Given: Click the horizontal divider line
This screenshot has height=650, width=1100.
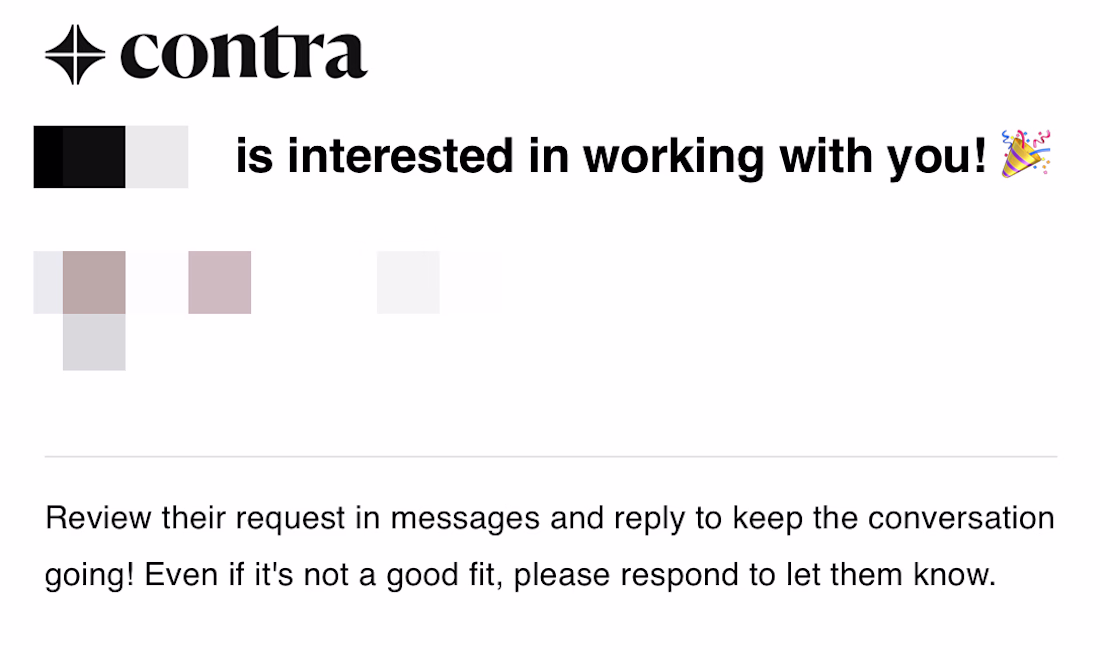Looking at the screenshot, I should 551,456.
